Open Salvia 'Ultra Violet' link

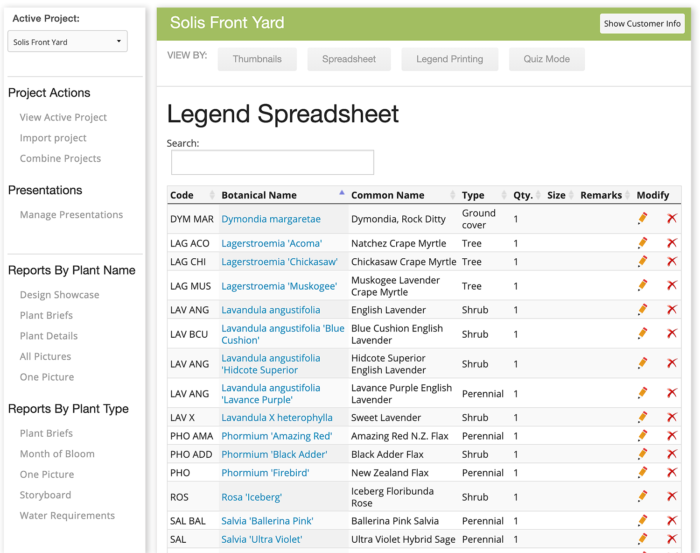pos(262,539)
